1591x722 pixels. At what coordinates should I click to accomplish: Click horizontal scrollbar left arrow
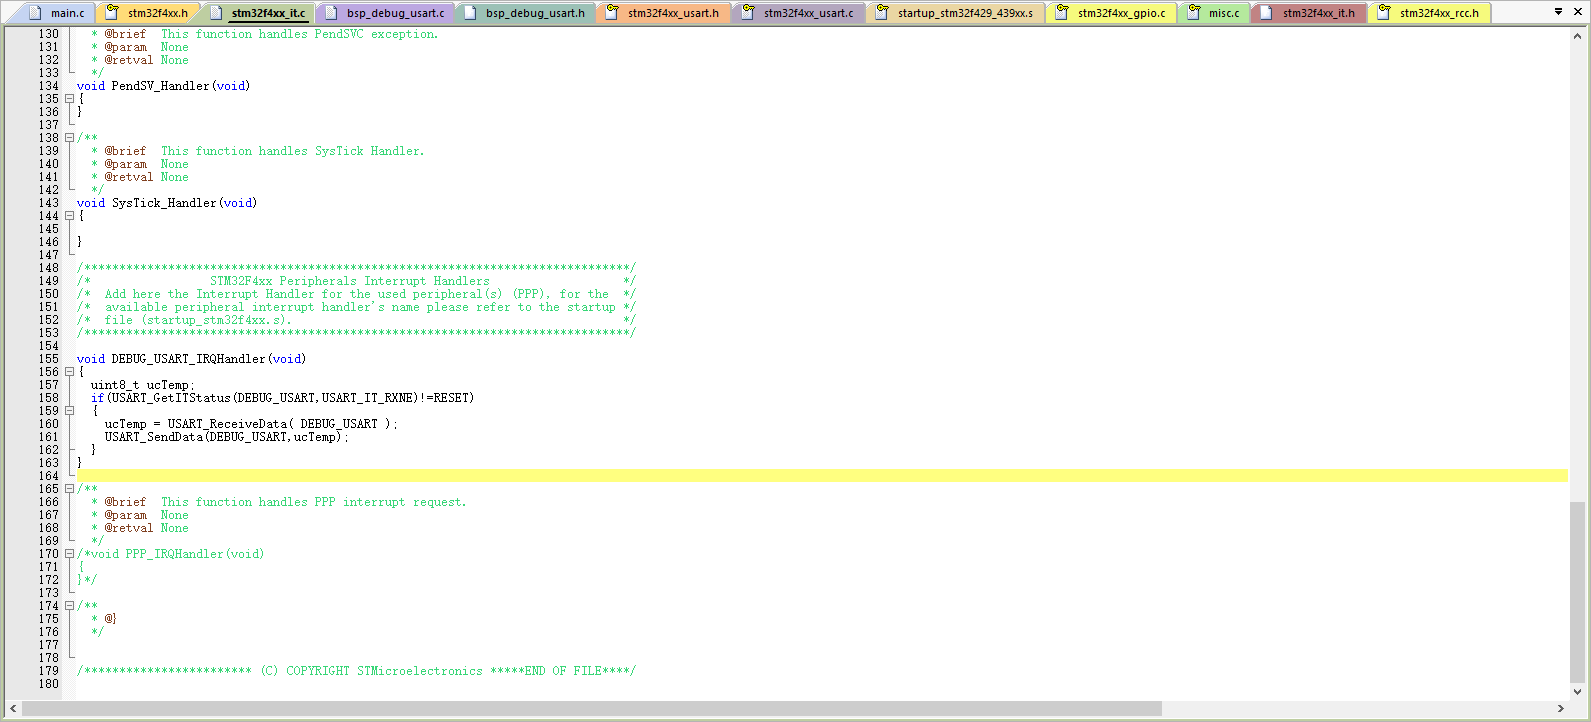[13, 709]
